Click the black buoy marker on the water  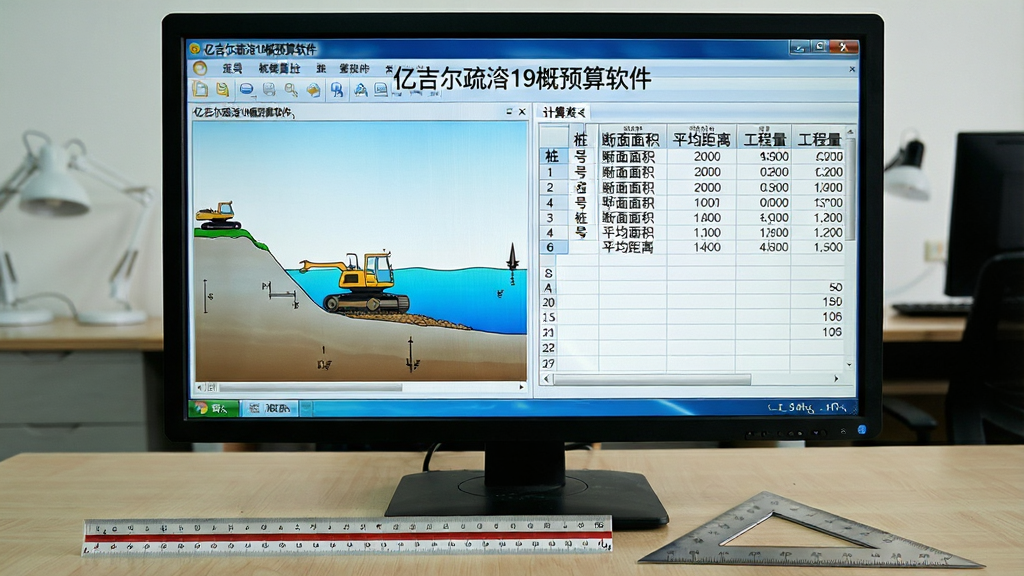pyautogui.click(x=513, y=258)
